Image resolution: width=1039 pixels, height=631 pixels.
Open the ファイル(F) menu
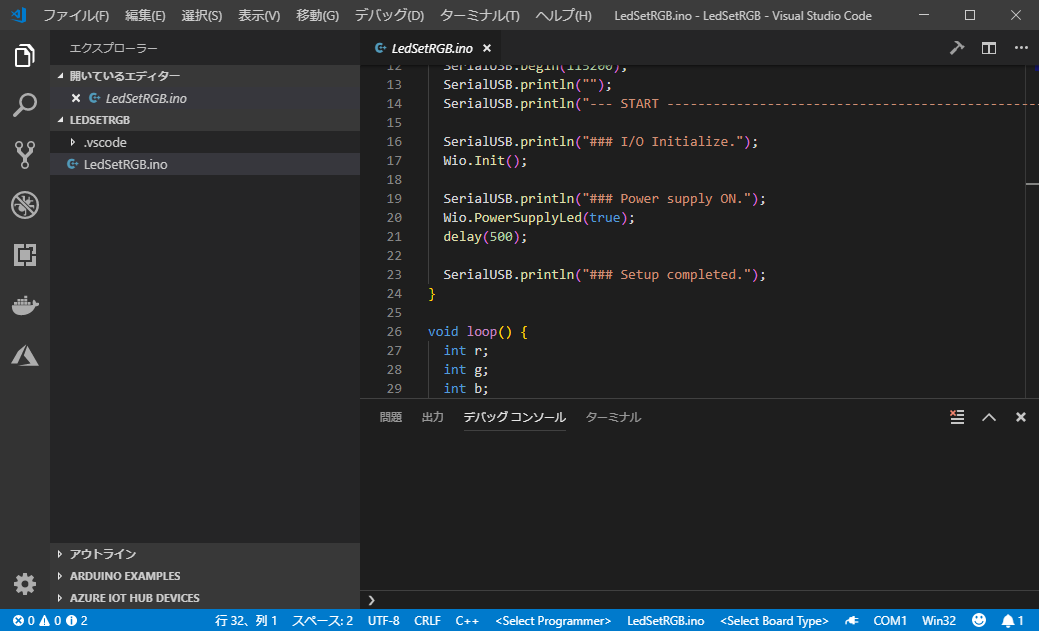pos(76,15)
